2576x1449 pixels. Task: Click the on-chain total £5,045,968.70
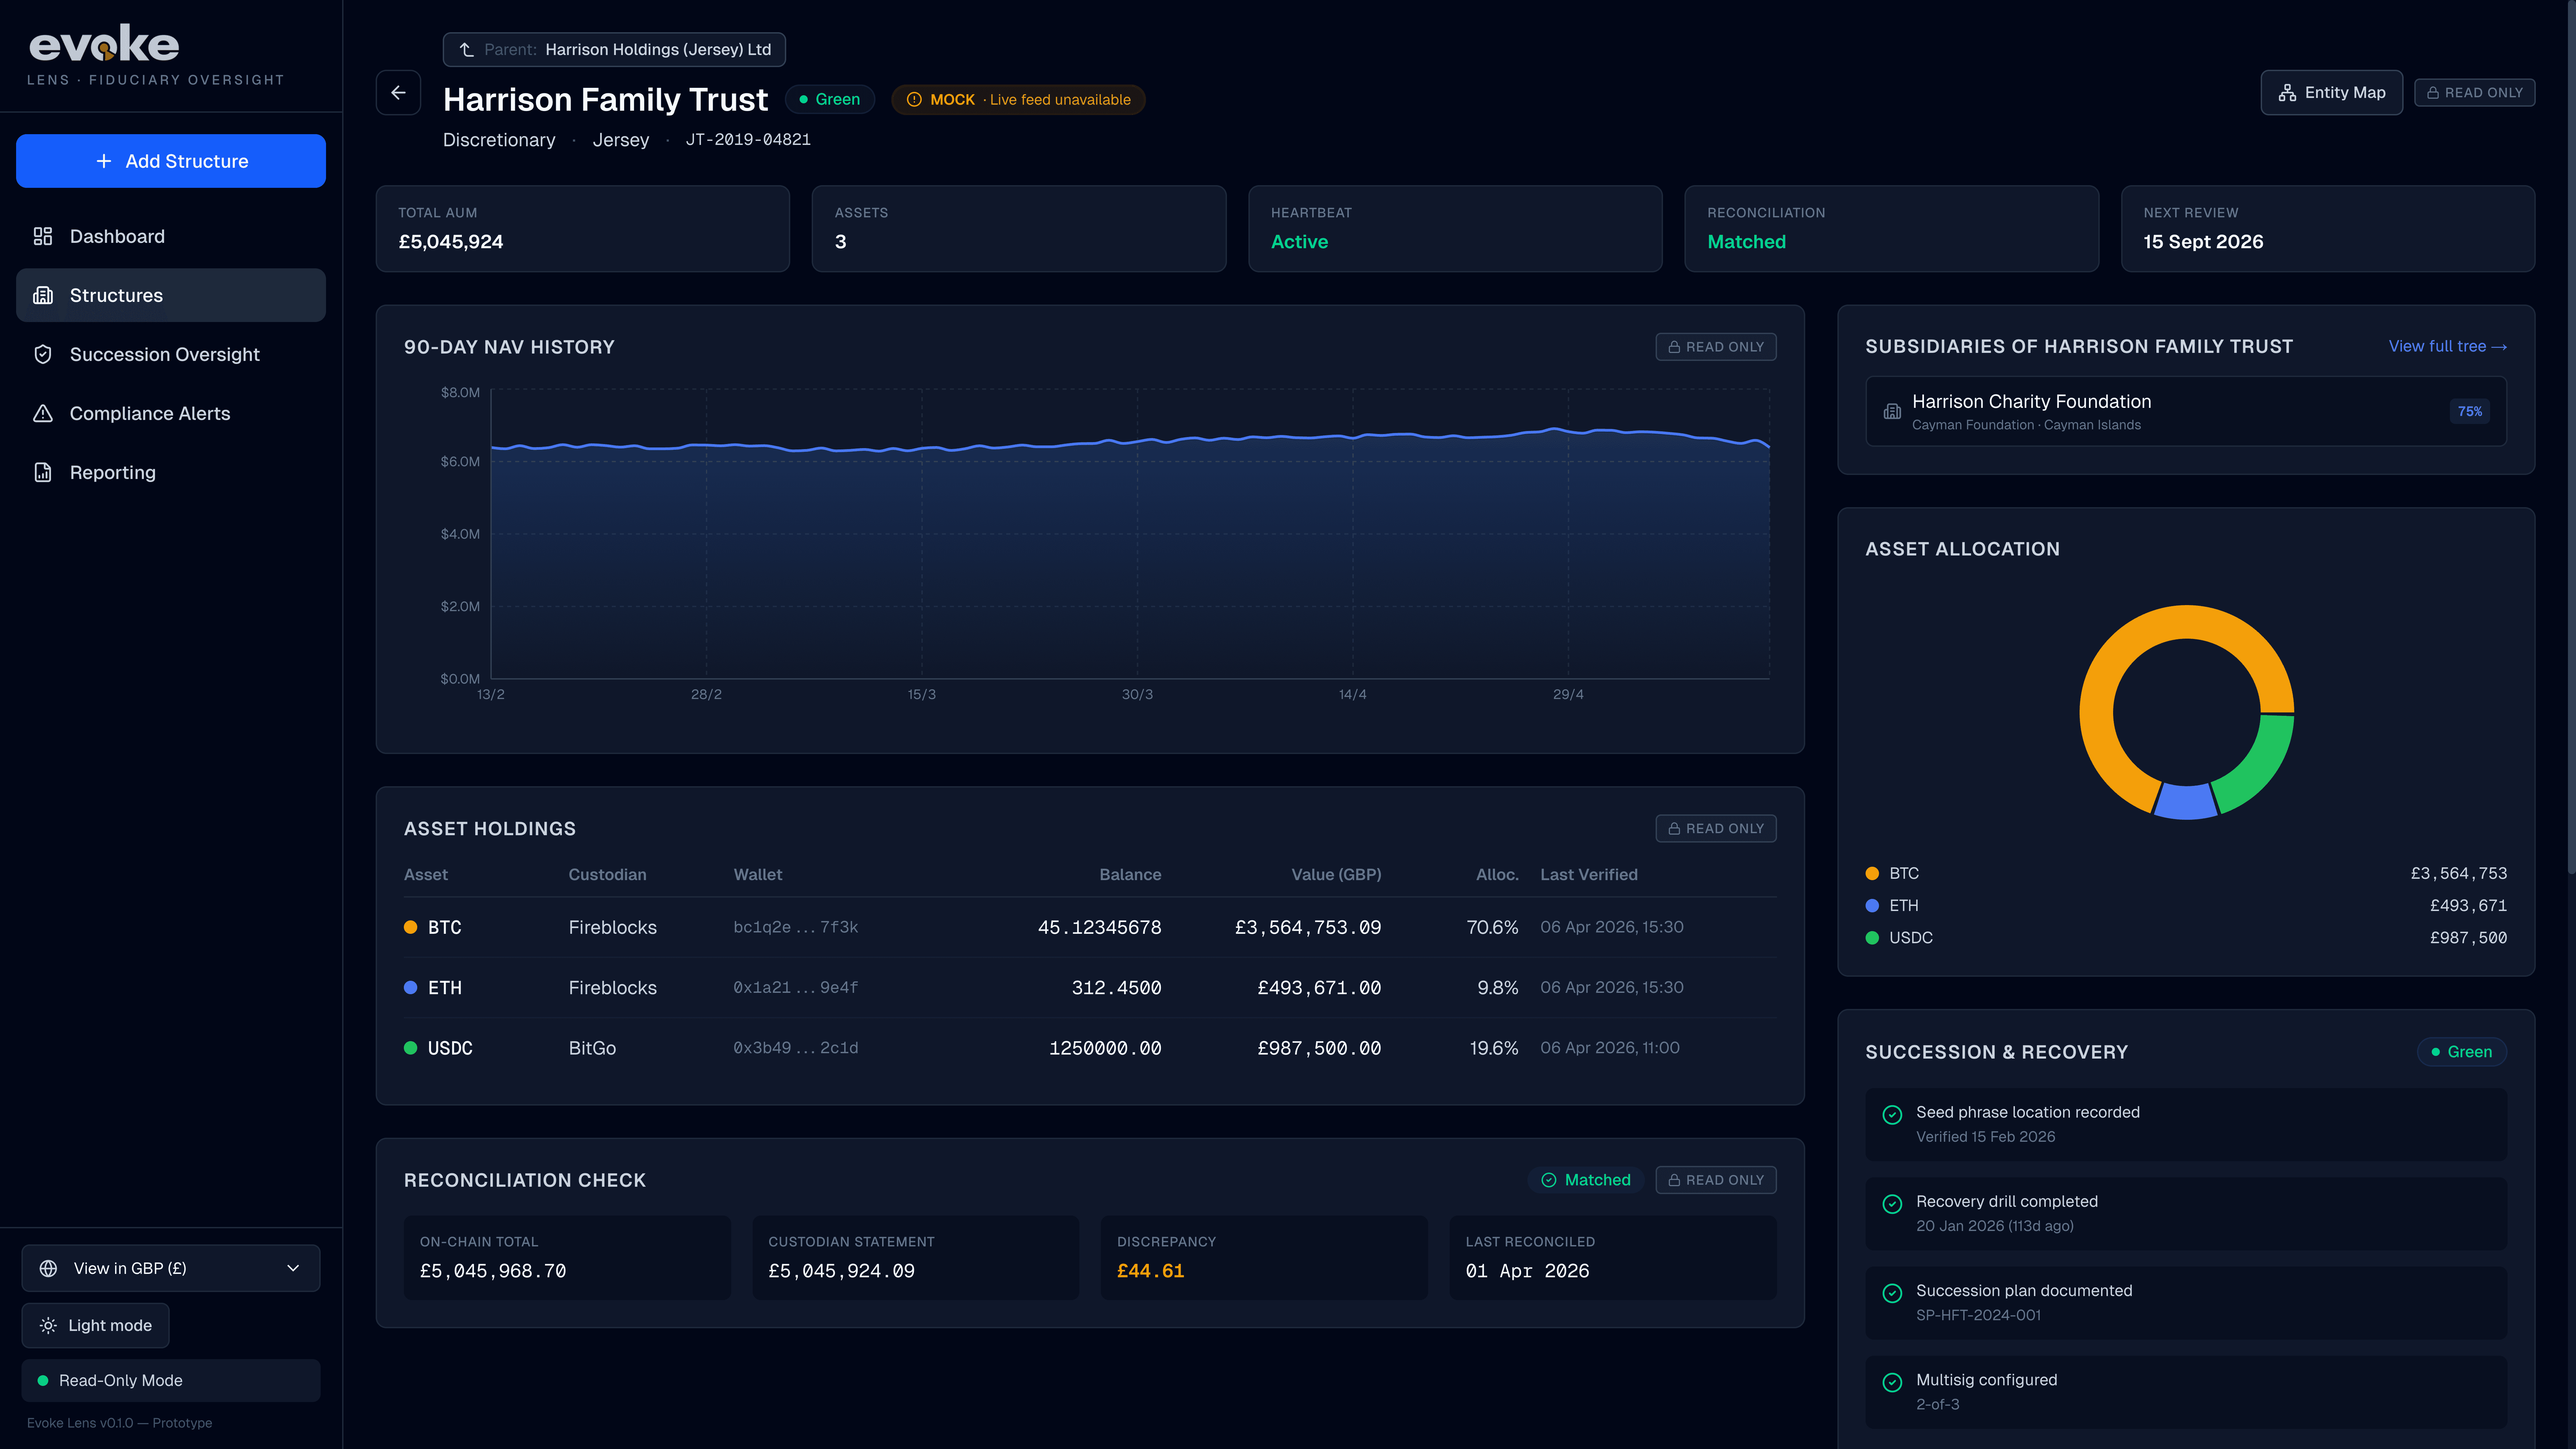point(493,1271)
